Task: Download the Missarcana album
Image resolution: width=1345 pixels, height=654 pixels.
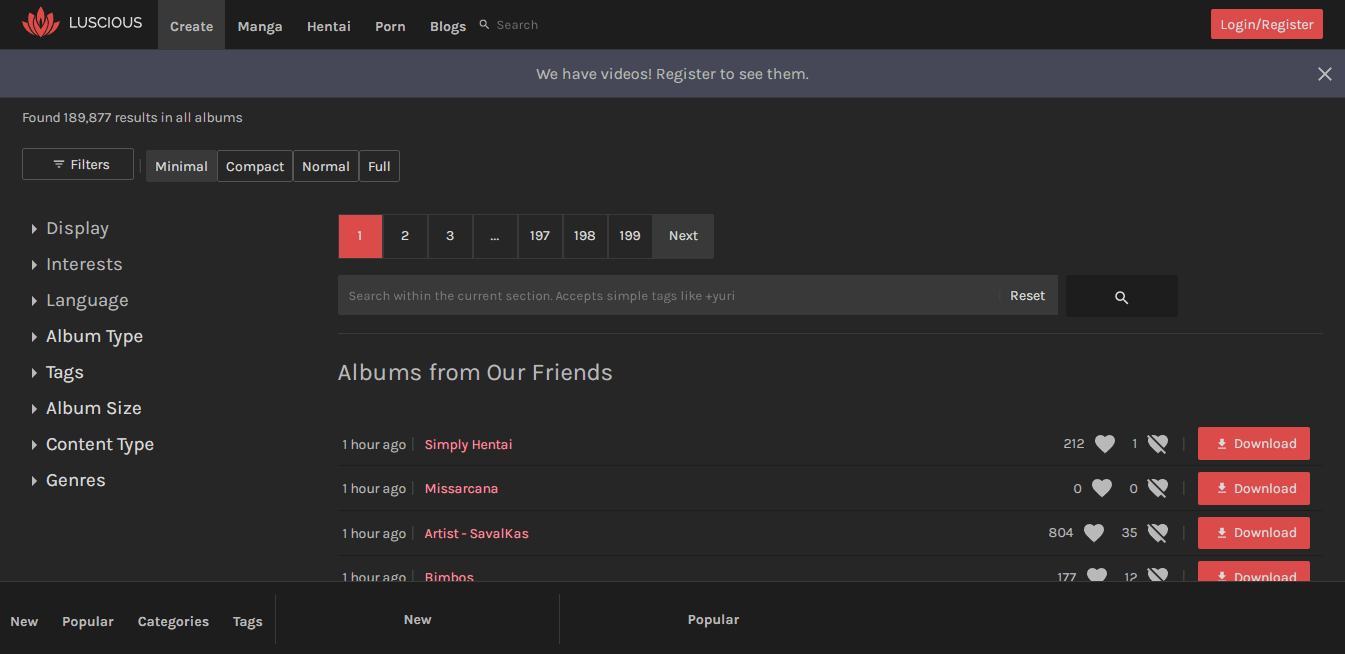Action: tap(1254, 488)
